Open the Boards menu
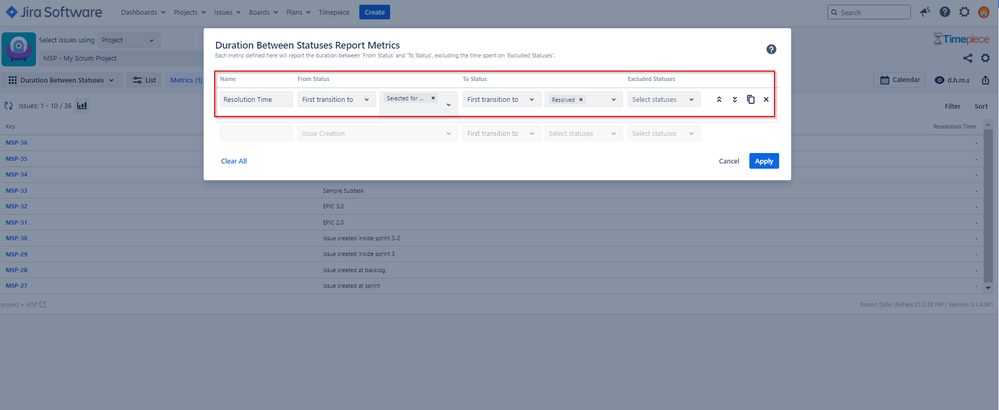 (263, 12)
